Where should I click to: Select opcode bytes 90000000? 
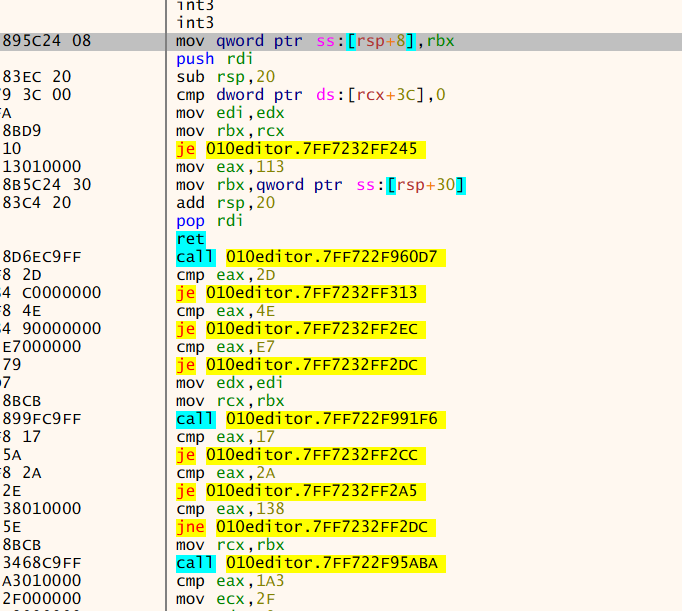pyautogui.click(x=61, y=329)
